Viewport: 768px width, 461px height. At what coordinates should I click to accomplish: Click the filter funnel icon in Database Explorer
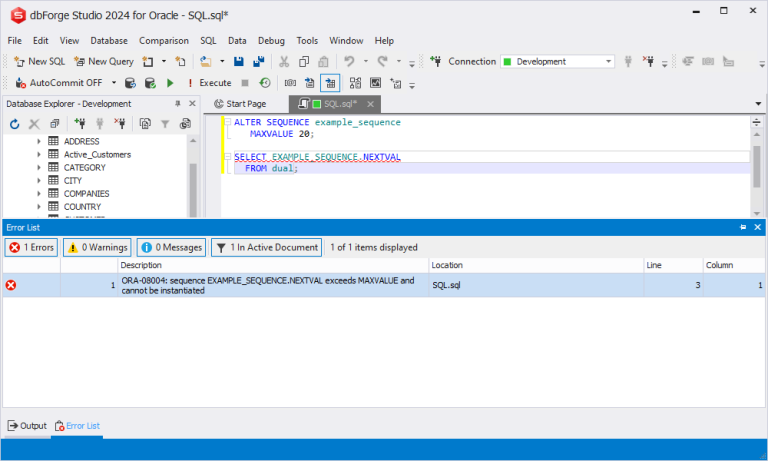tap(165, 124)
